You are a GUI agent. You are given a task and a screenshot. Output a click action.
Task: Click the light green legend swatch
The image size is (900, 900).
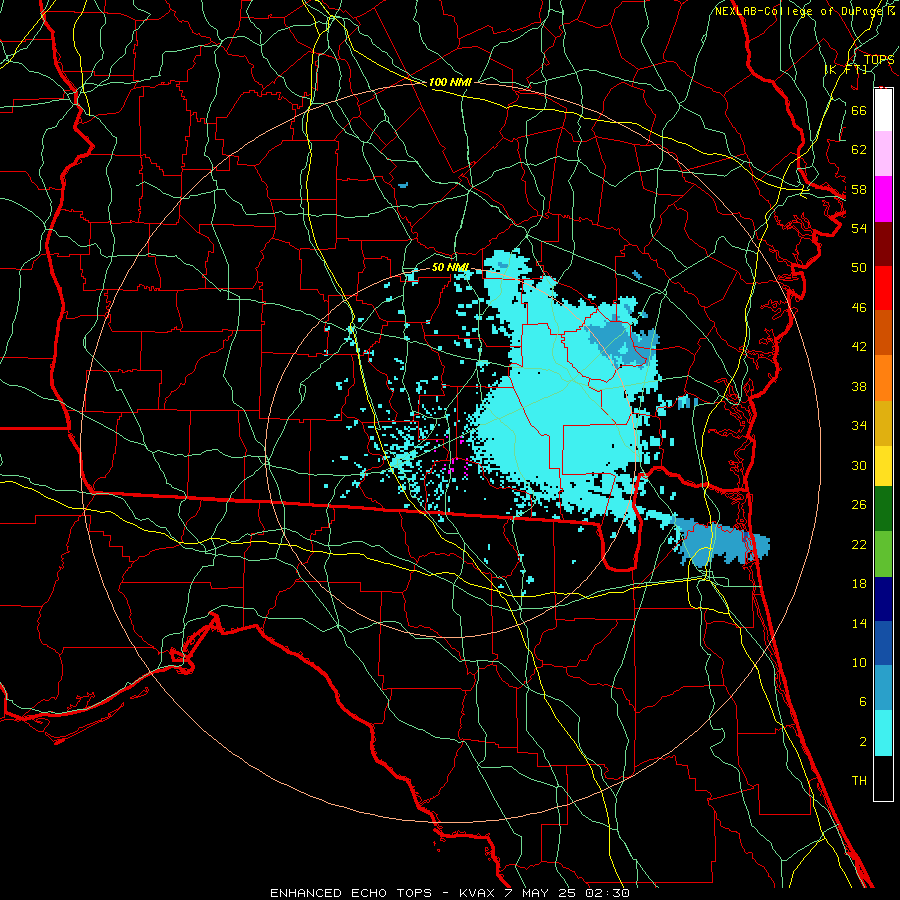coord(883,554)
